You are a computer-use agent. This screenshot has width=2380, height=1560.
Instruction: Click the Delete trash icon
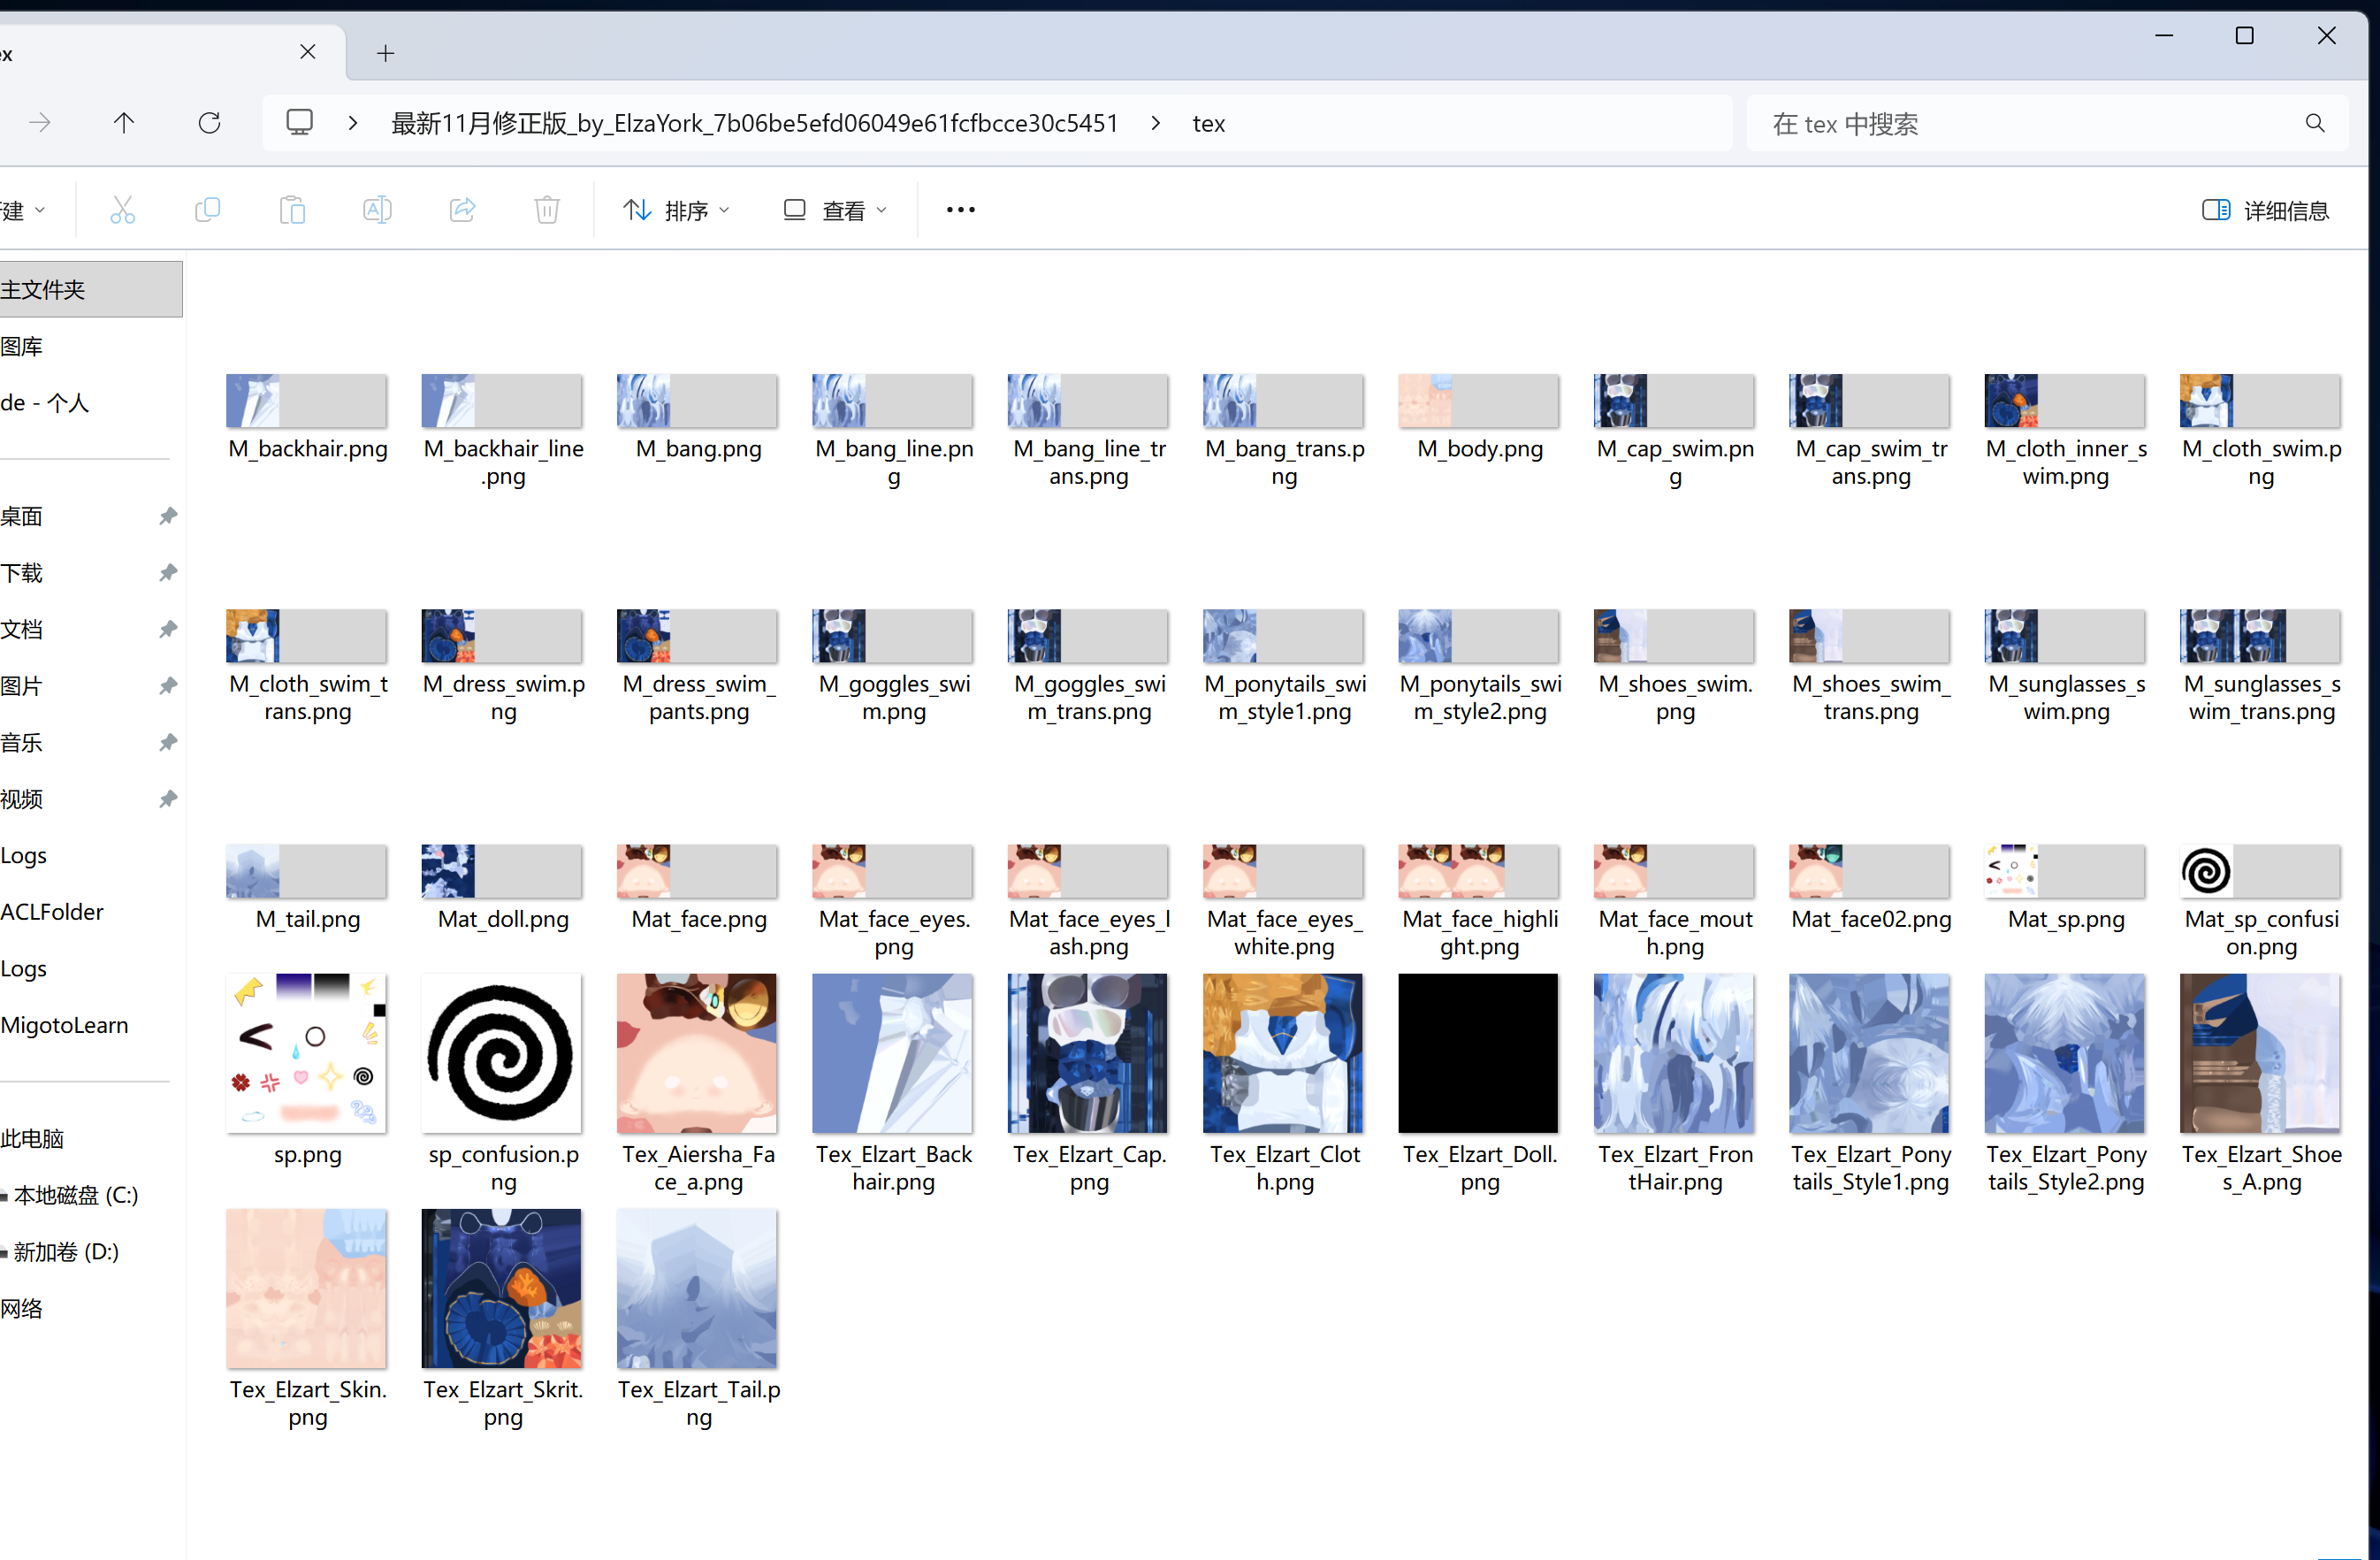pyautogui.click(x=547, y=210)
